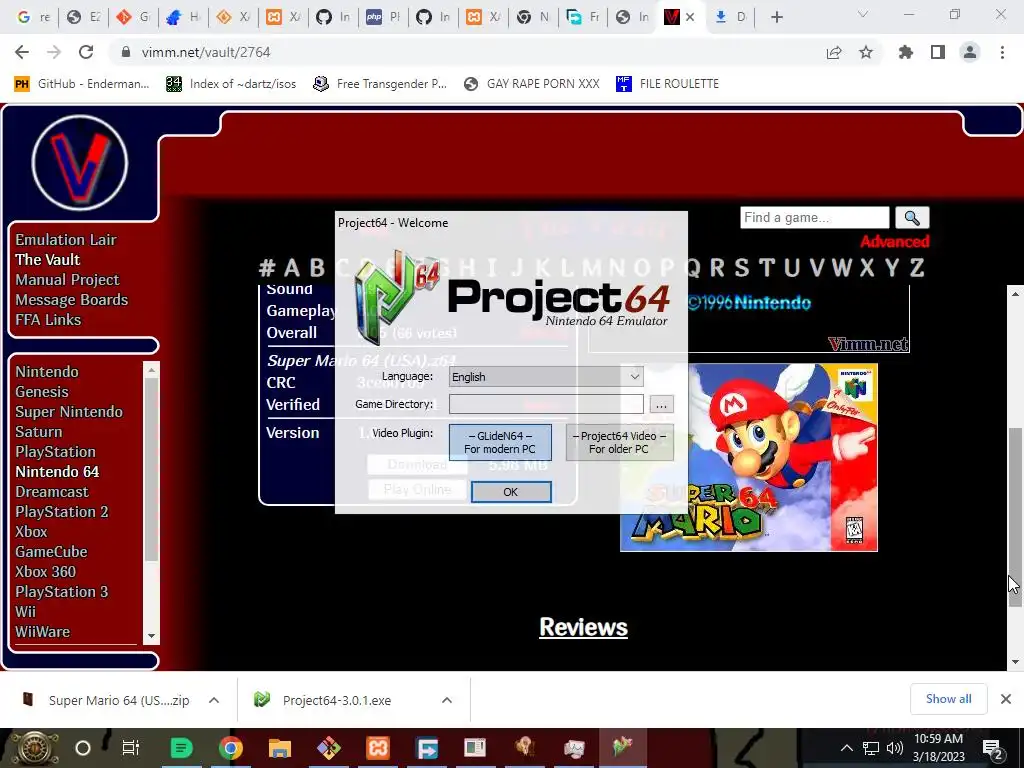Image resolution: width=1024 pixels, height=768 pixels.
Task: Close the downloads bar
Action: pos(1006,699)
